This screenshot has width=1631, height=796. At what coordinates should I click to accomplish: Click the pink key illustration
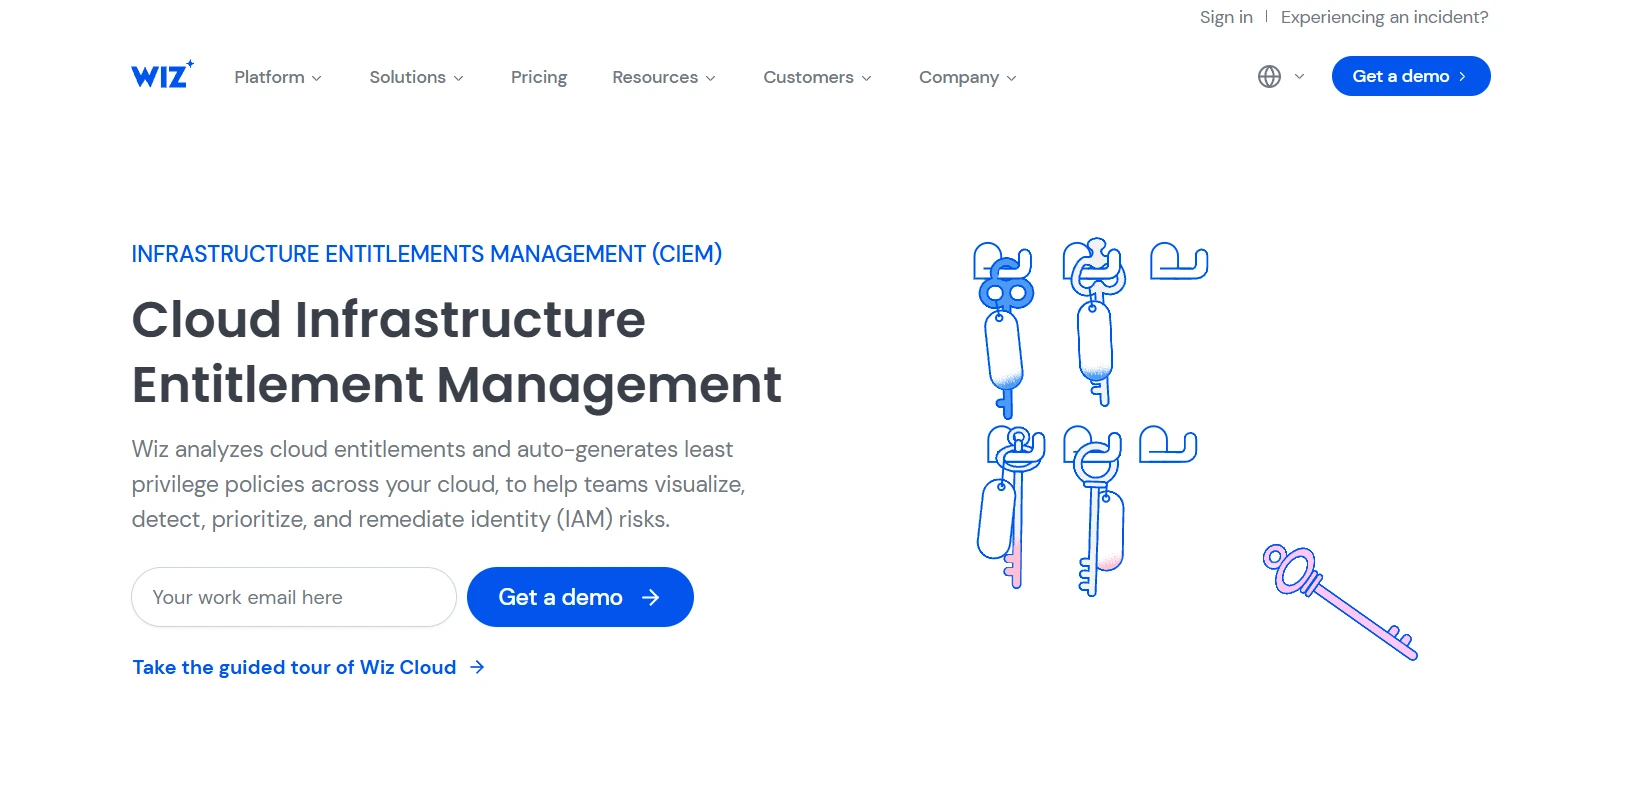[x=1340, y=602]
